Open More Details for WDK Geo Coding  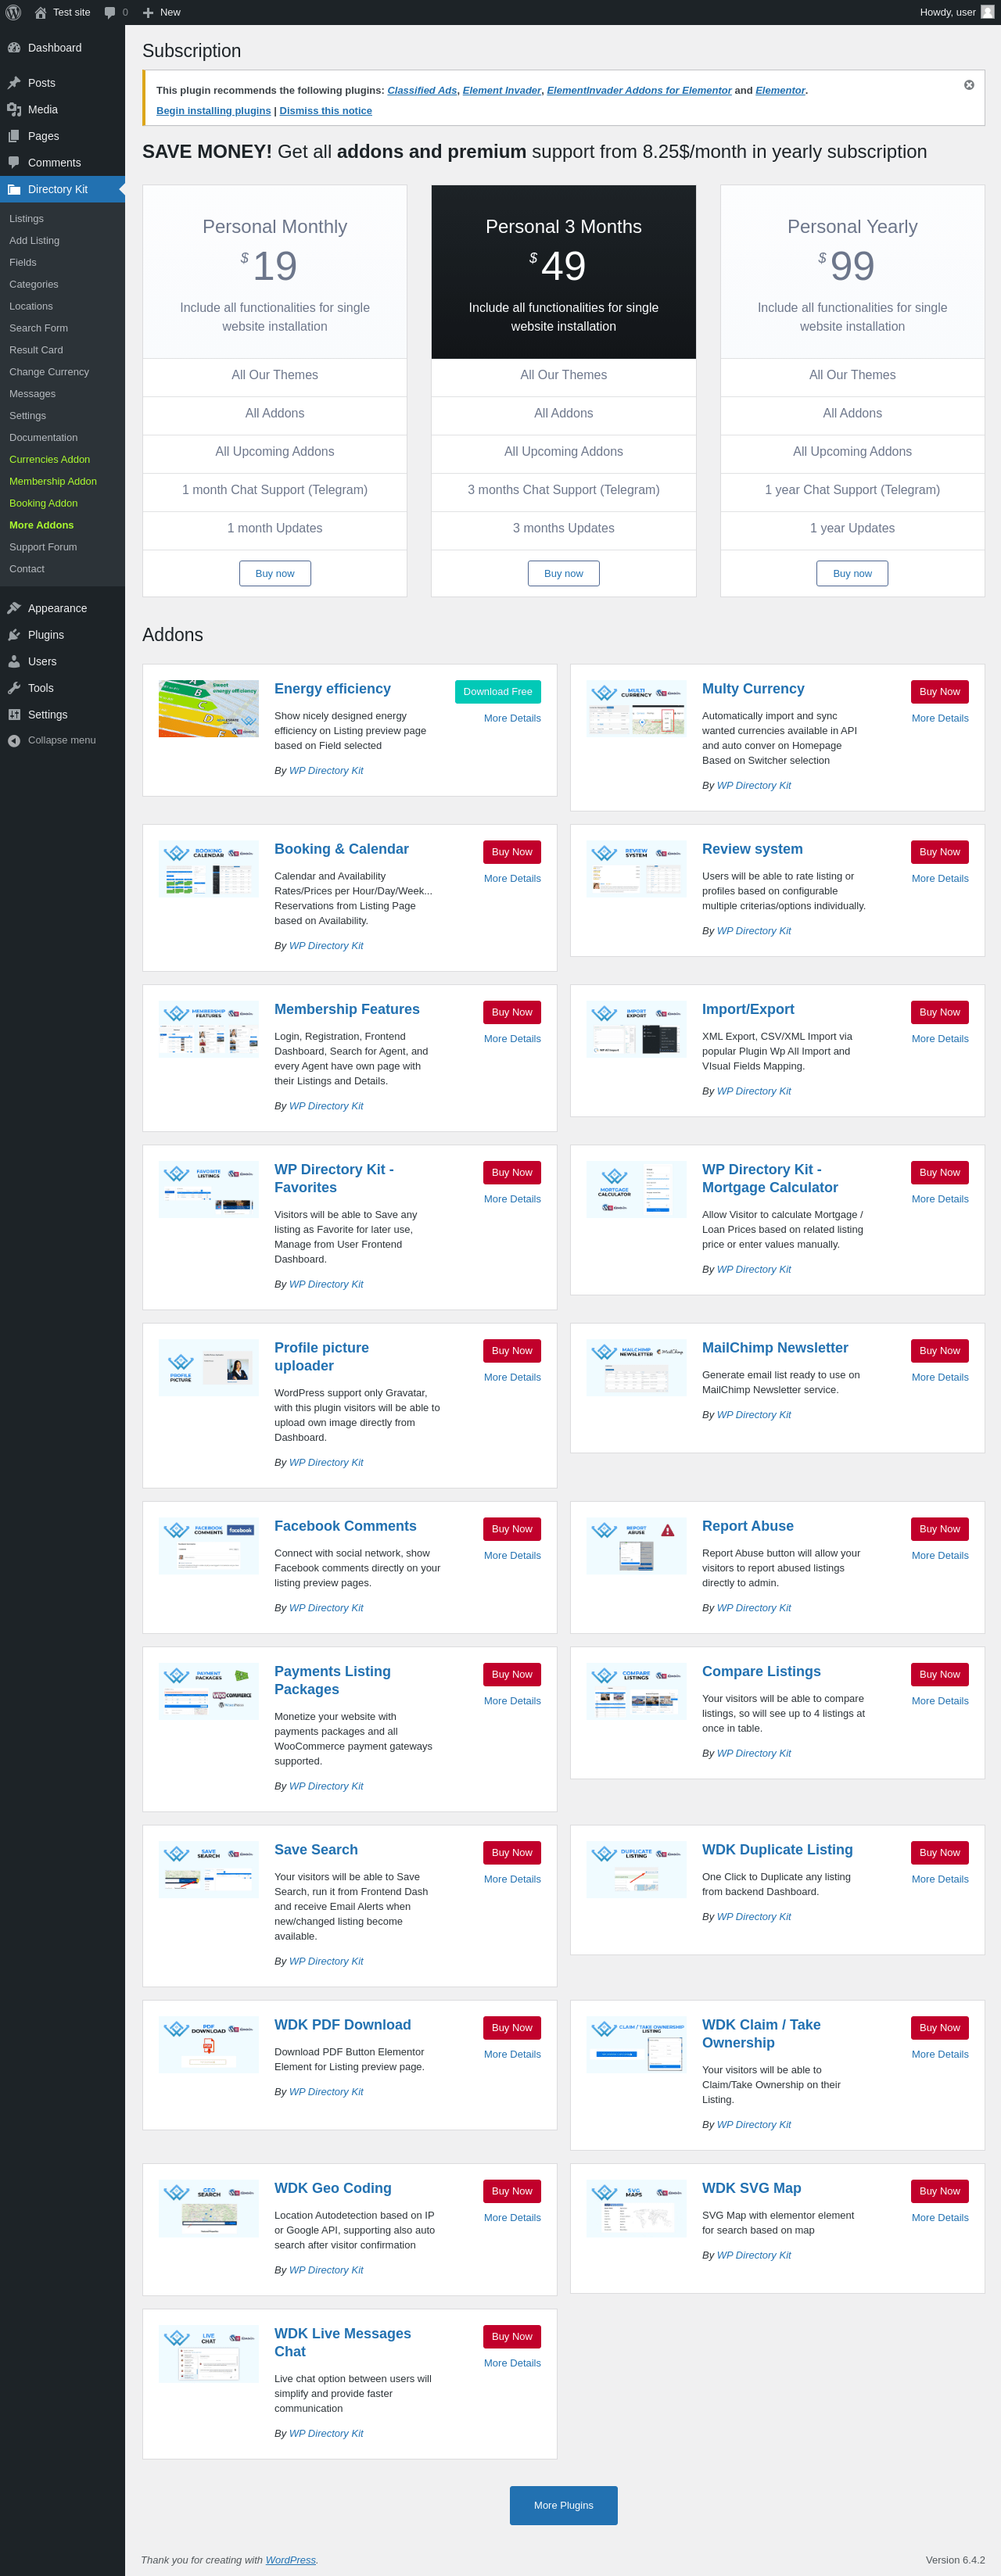[512, 2218]
